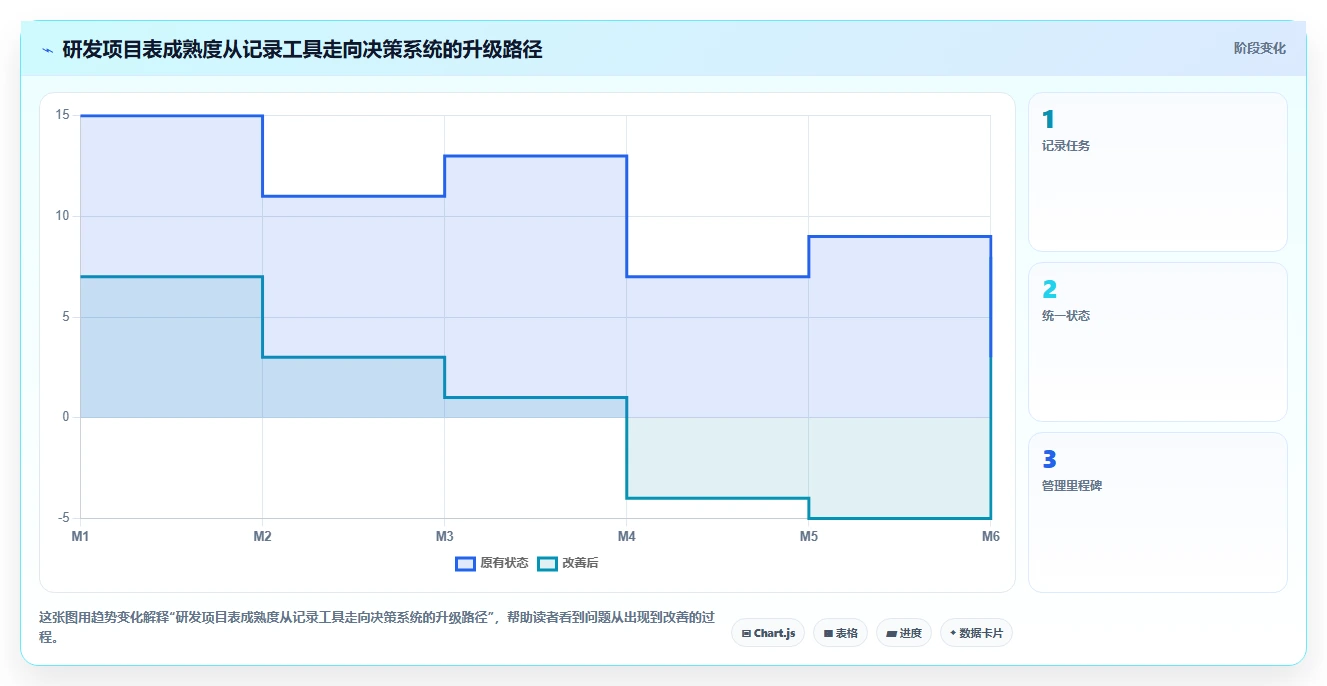Open the 记录任务 stage card
1327x686 pixels.
[1158, 172]
